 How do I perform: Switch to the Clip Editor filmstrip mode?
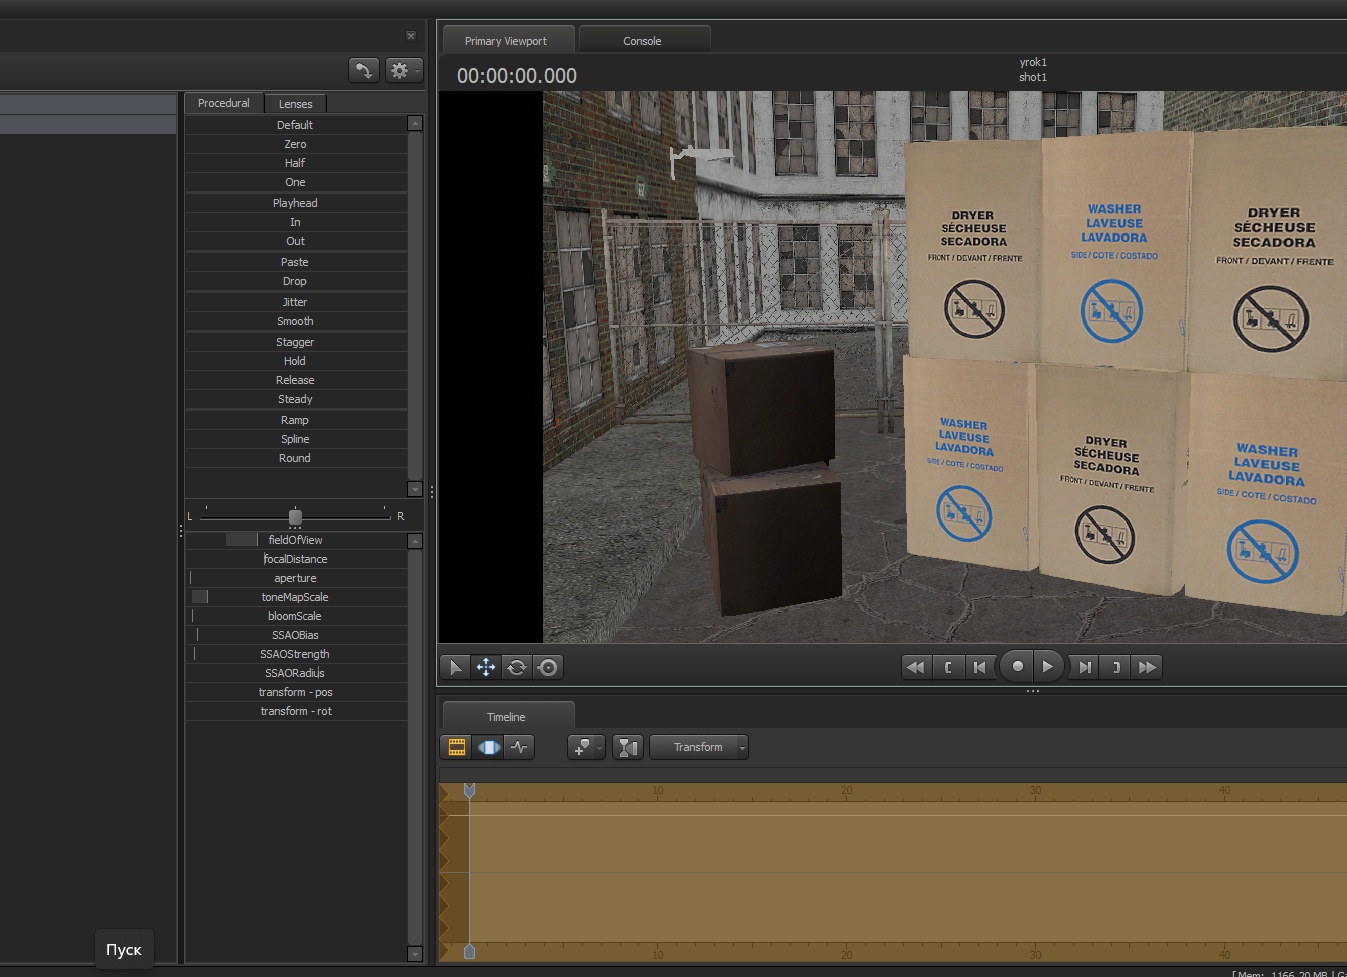[457, 747]
